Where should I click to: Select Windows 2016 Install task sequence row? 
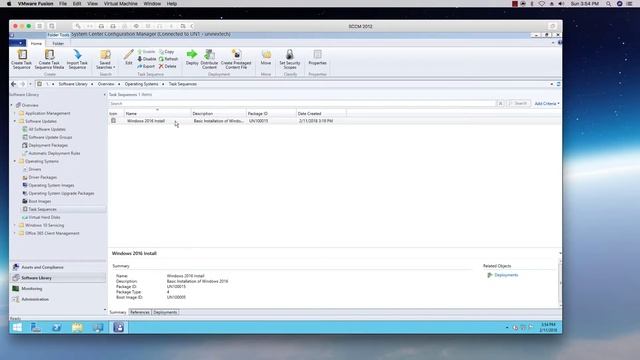334,121
